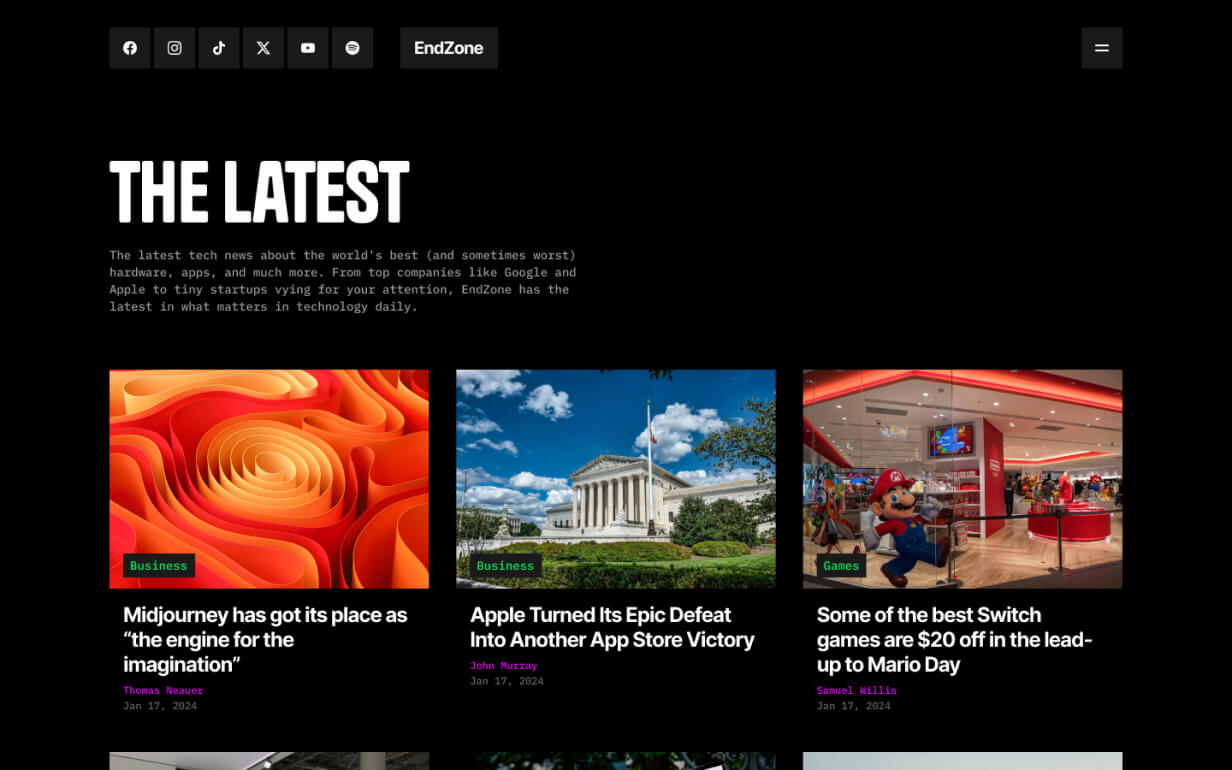Open the Facebook social icon
The height and width of the screenshot is (770, 1232).
click(130, 48)
